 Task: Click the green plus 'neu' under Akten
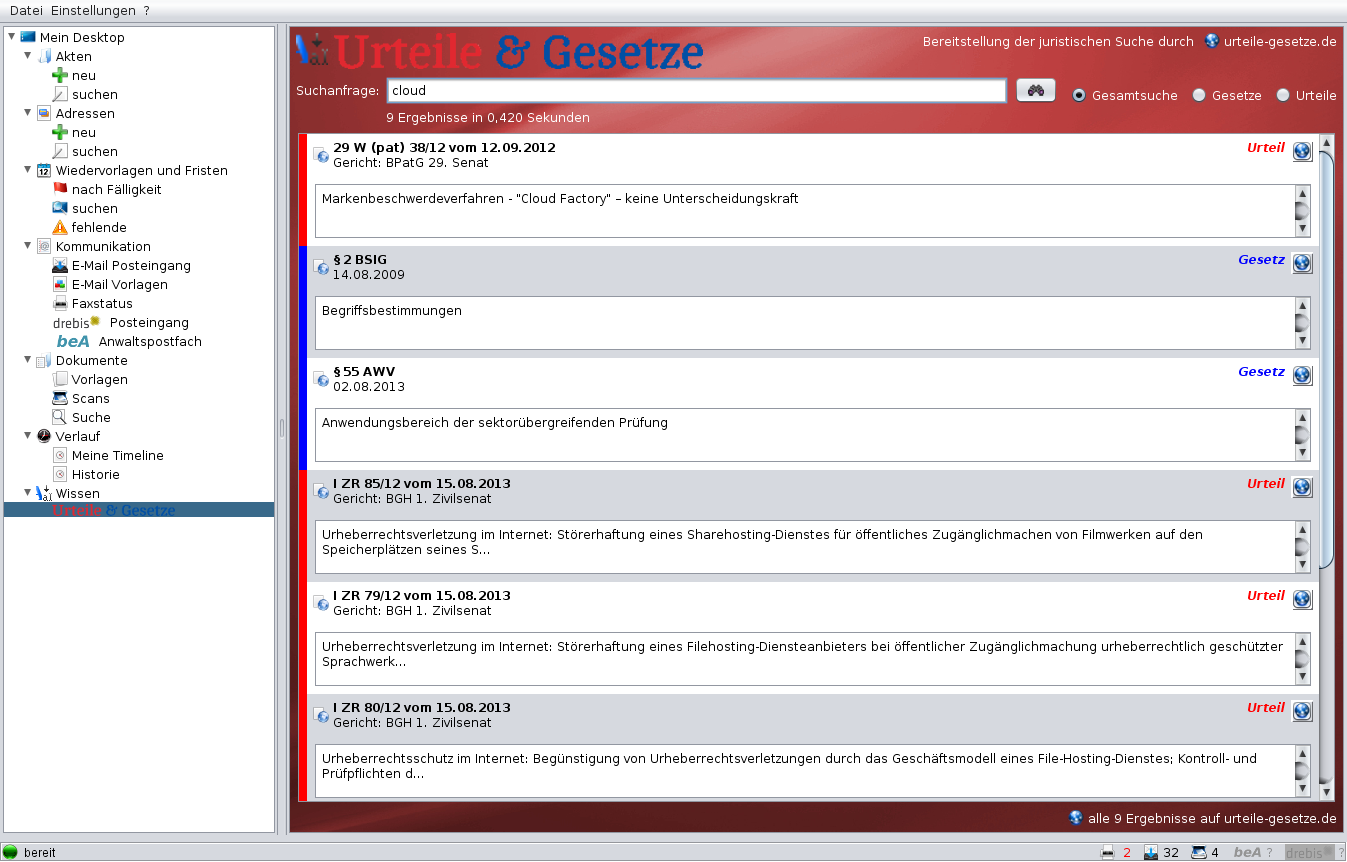point(60,75)
